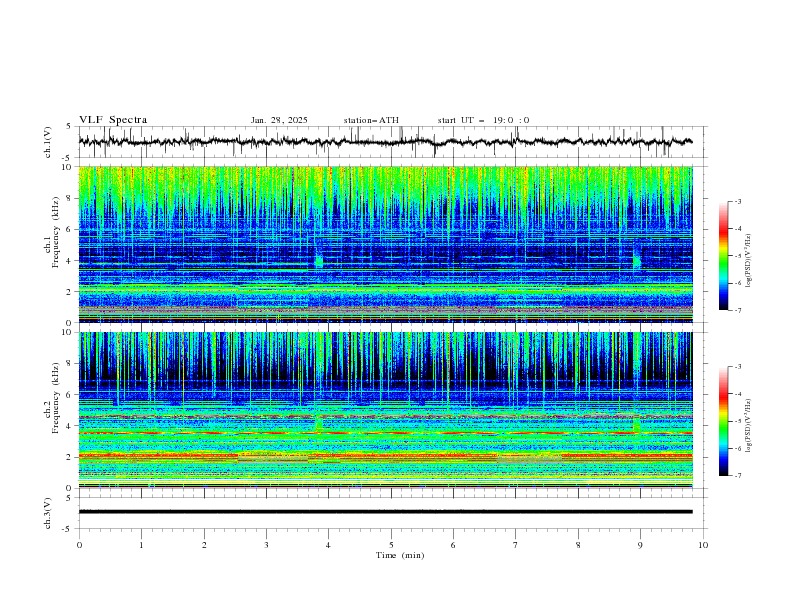Click the ch.2 colorbar "log(PSD)(V²/Hz)" label
Image resolution: width=792 pixels, height=612 pixels.
tap(748, 426)
